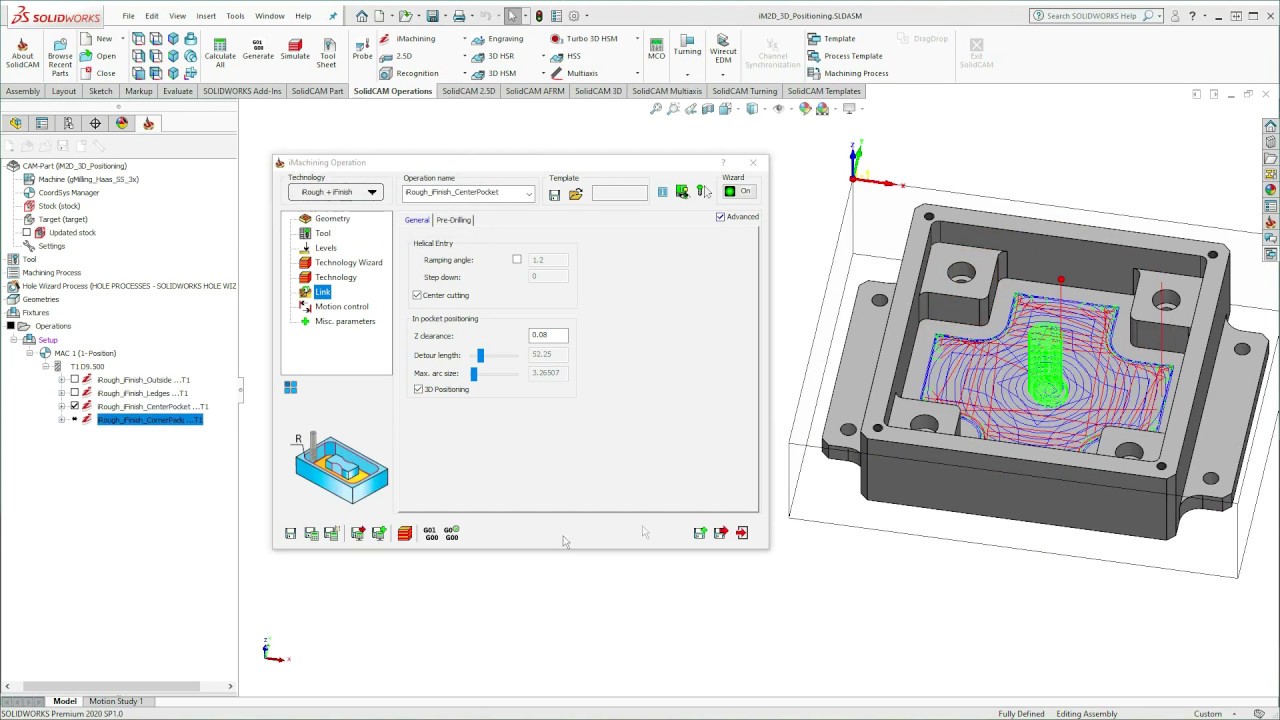Click the Search SOLIDWORKS Help box
Viewport: 1280px width, 720px height.
(x=1096, y=16)
